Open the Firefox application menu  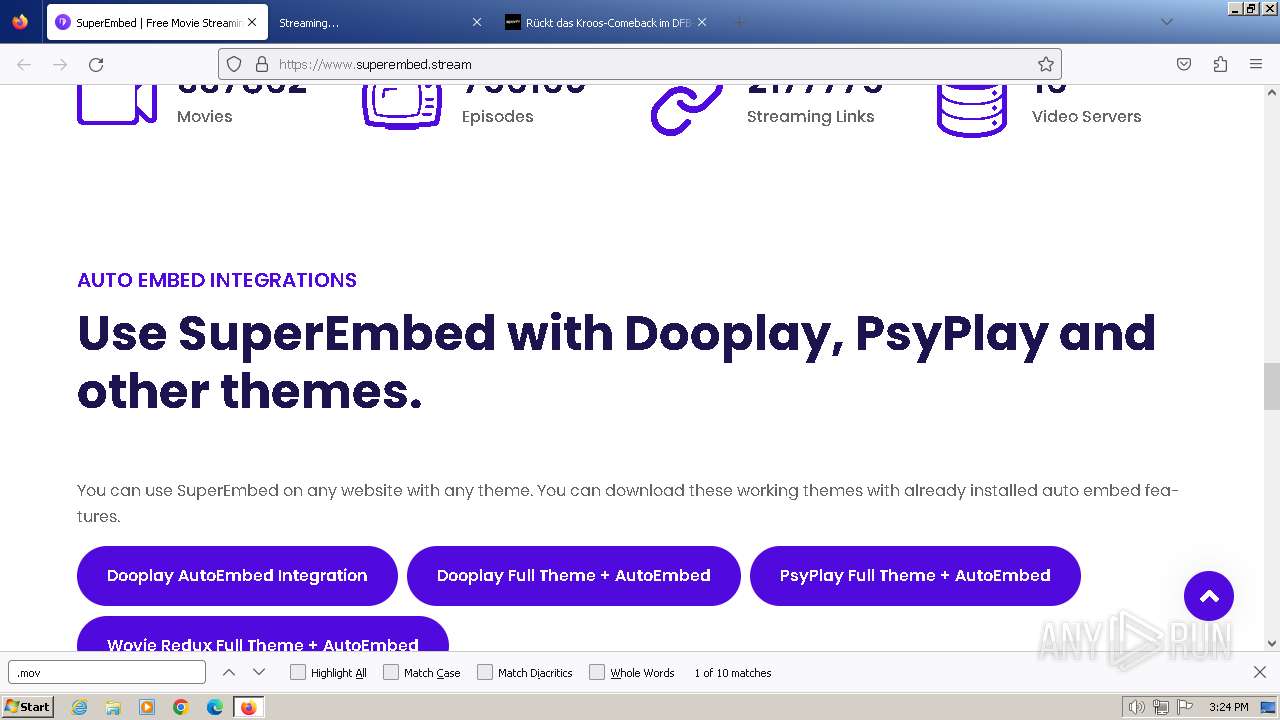1256,64
